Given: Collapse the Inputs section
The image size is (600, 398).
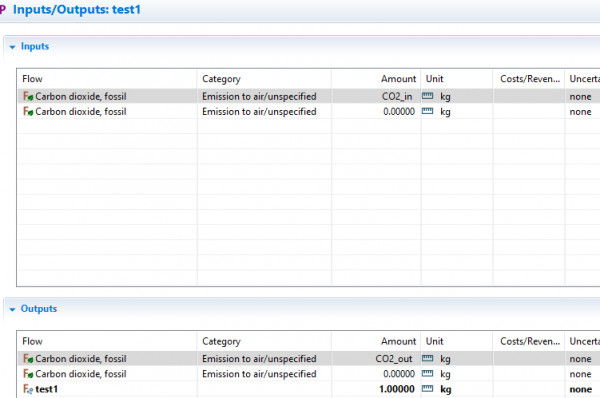Looking at the screenshot, I should [12, 47].
